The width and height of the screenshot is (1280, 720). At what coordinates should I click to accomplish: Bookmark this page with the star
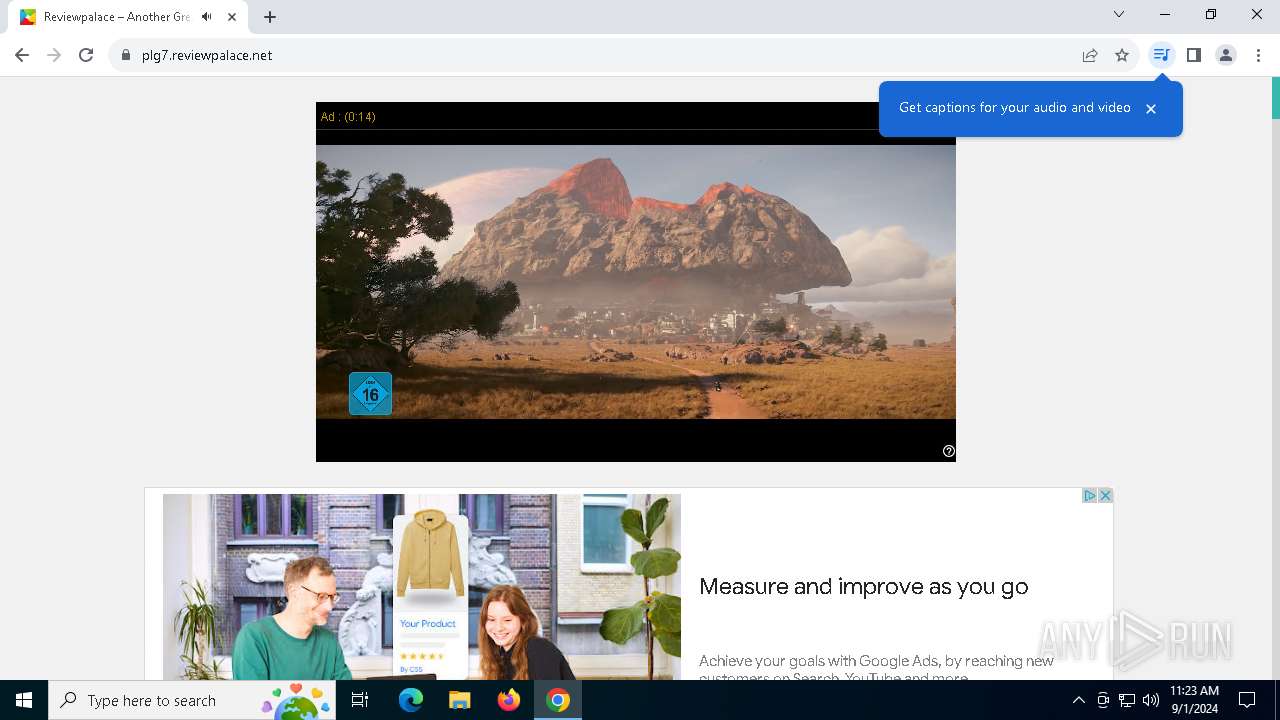coord(1122,55)
